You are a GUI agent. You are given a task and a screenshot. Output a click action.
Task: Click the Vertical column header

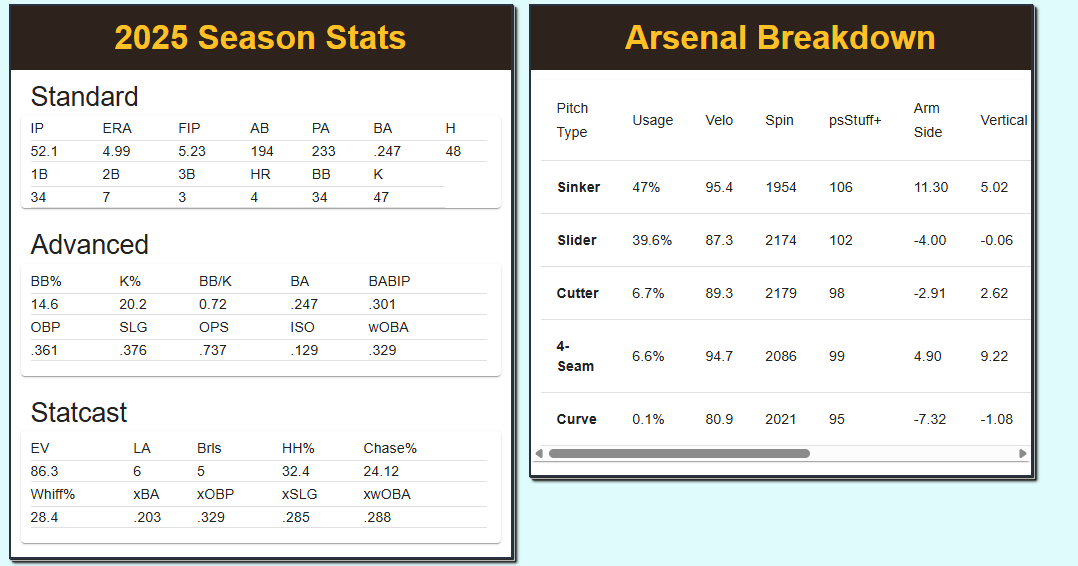click(x=1003, y=120)
